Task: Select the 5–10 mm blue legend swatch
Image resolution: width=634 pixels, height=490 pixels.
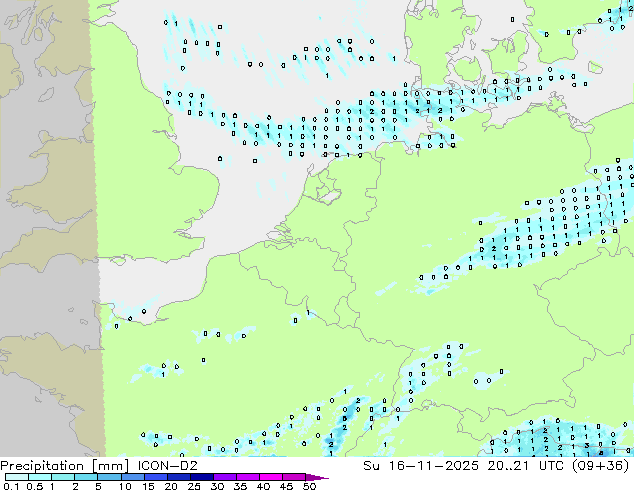Action: [x=109, y=477]
